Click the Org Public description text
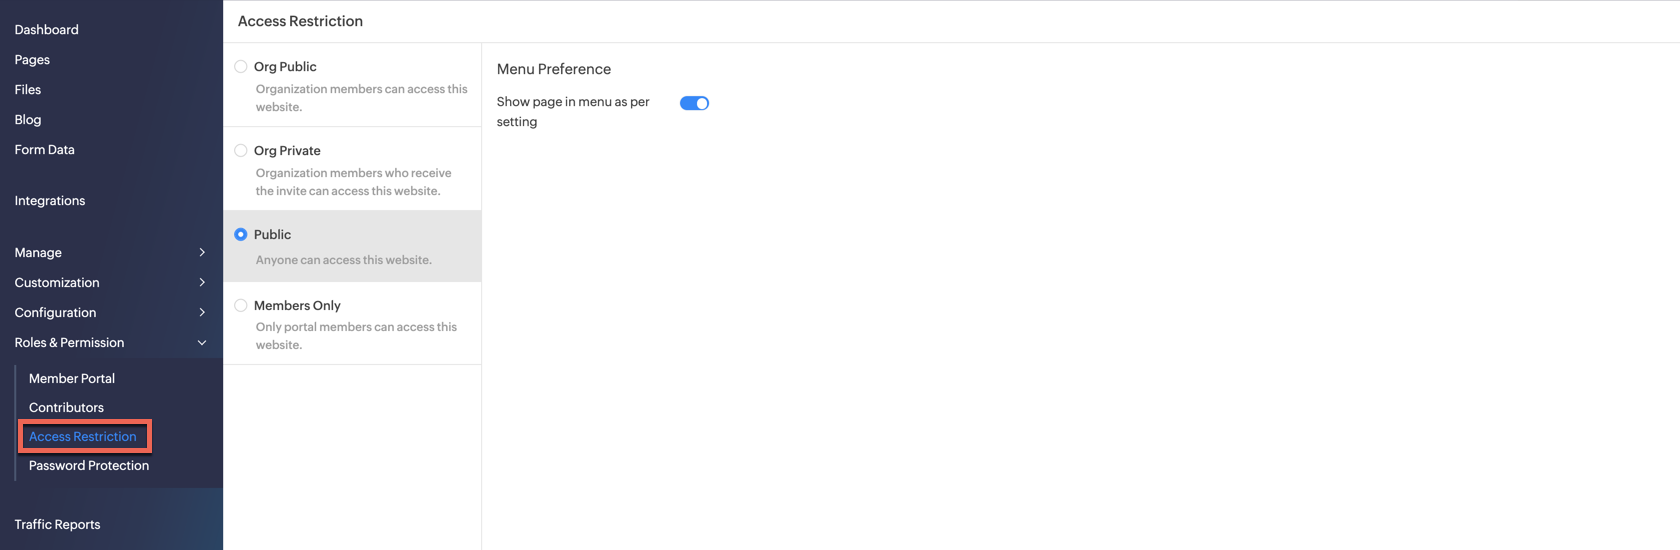1680x550 pixels. coord(361,98)
